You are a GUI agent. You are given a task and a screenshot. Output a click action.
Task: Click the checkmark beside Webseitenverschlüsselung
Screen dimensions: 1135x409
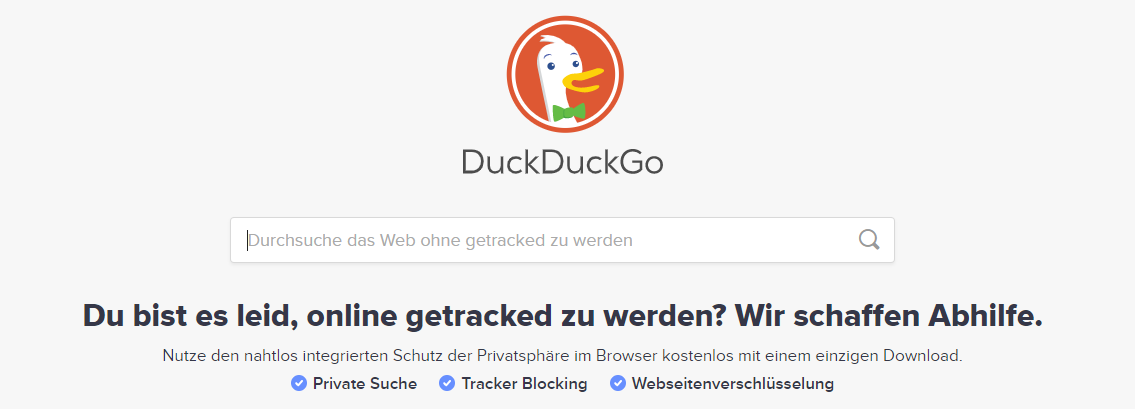pyautogui.click(x=617, y=383)
